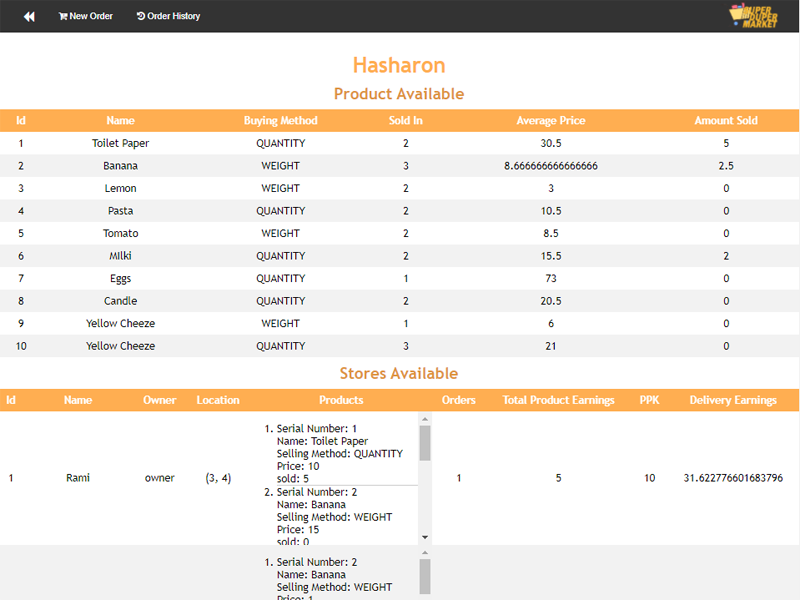Click the history clock icon beside Order History
800x600 pixels.
pyautogui.click(x=141, y=16)
